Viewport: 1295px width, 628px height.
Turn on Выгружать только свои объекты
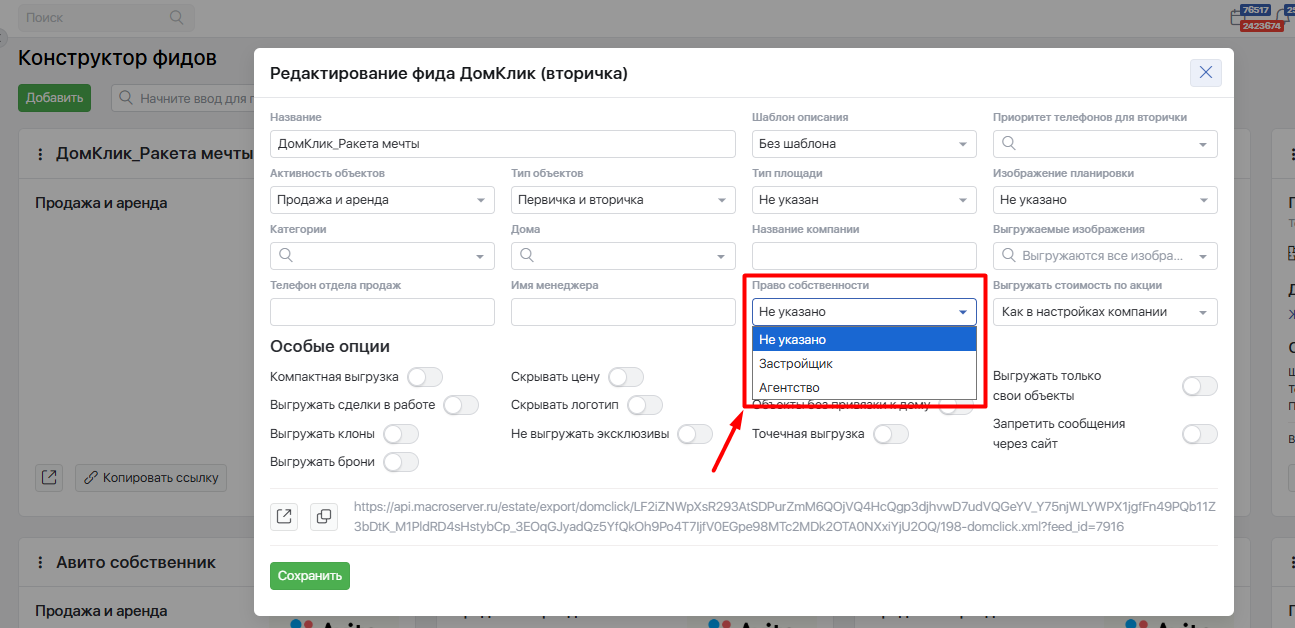click(1199, 386)
